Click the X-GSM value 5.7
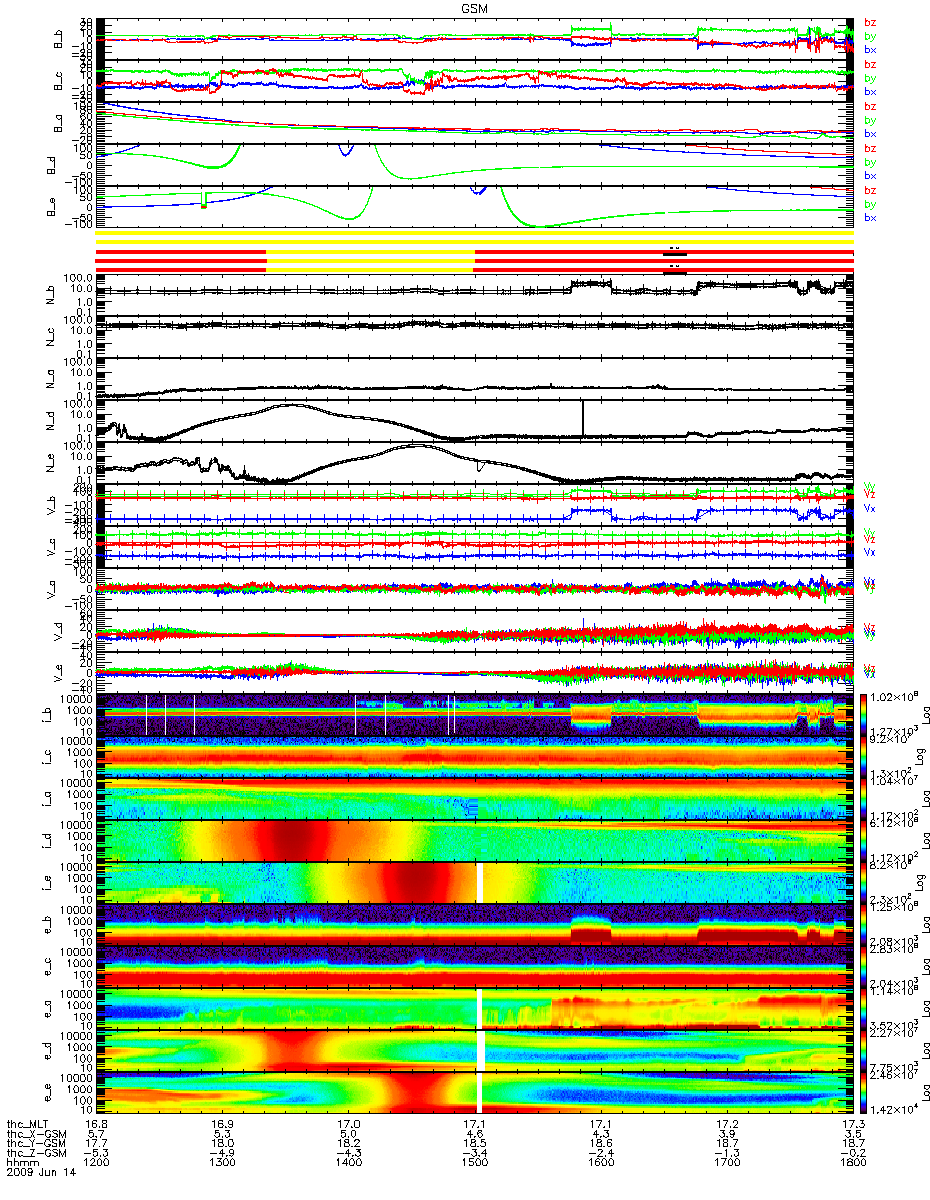 click(x=96, y=1134)
